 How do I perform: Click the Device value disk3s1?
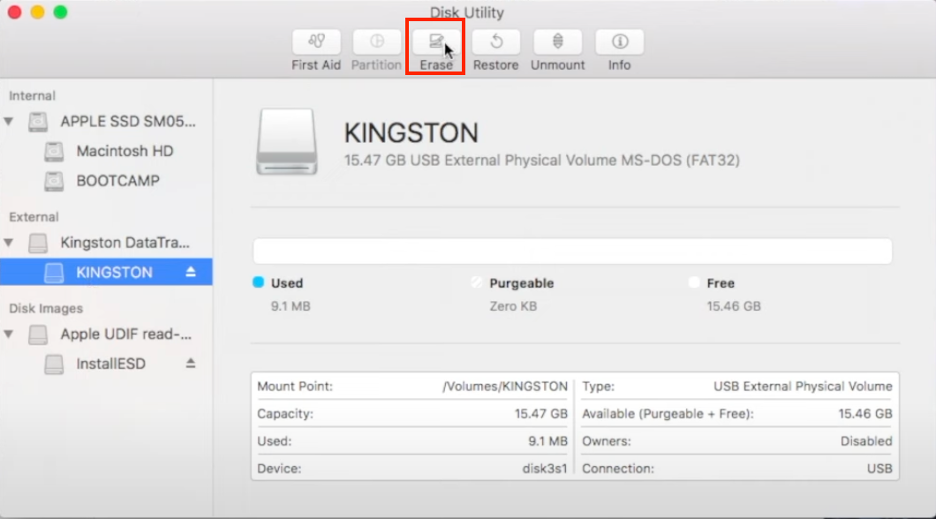544,469
